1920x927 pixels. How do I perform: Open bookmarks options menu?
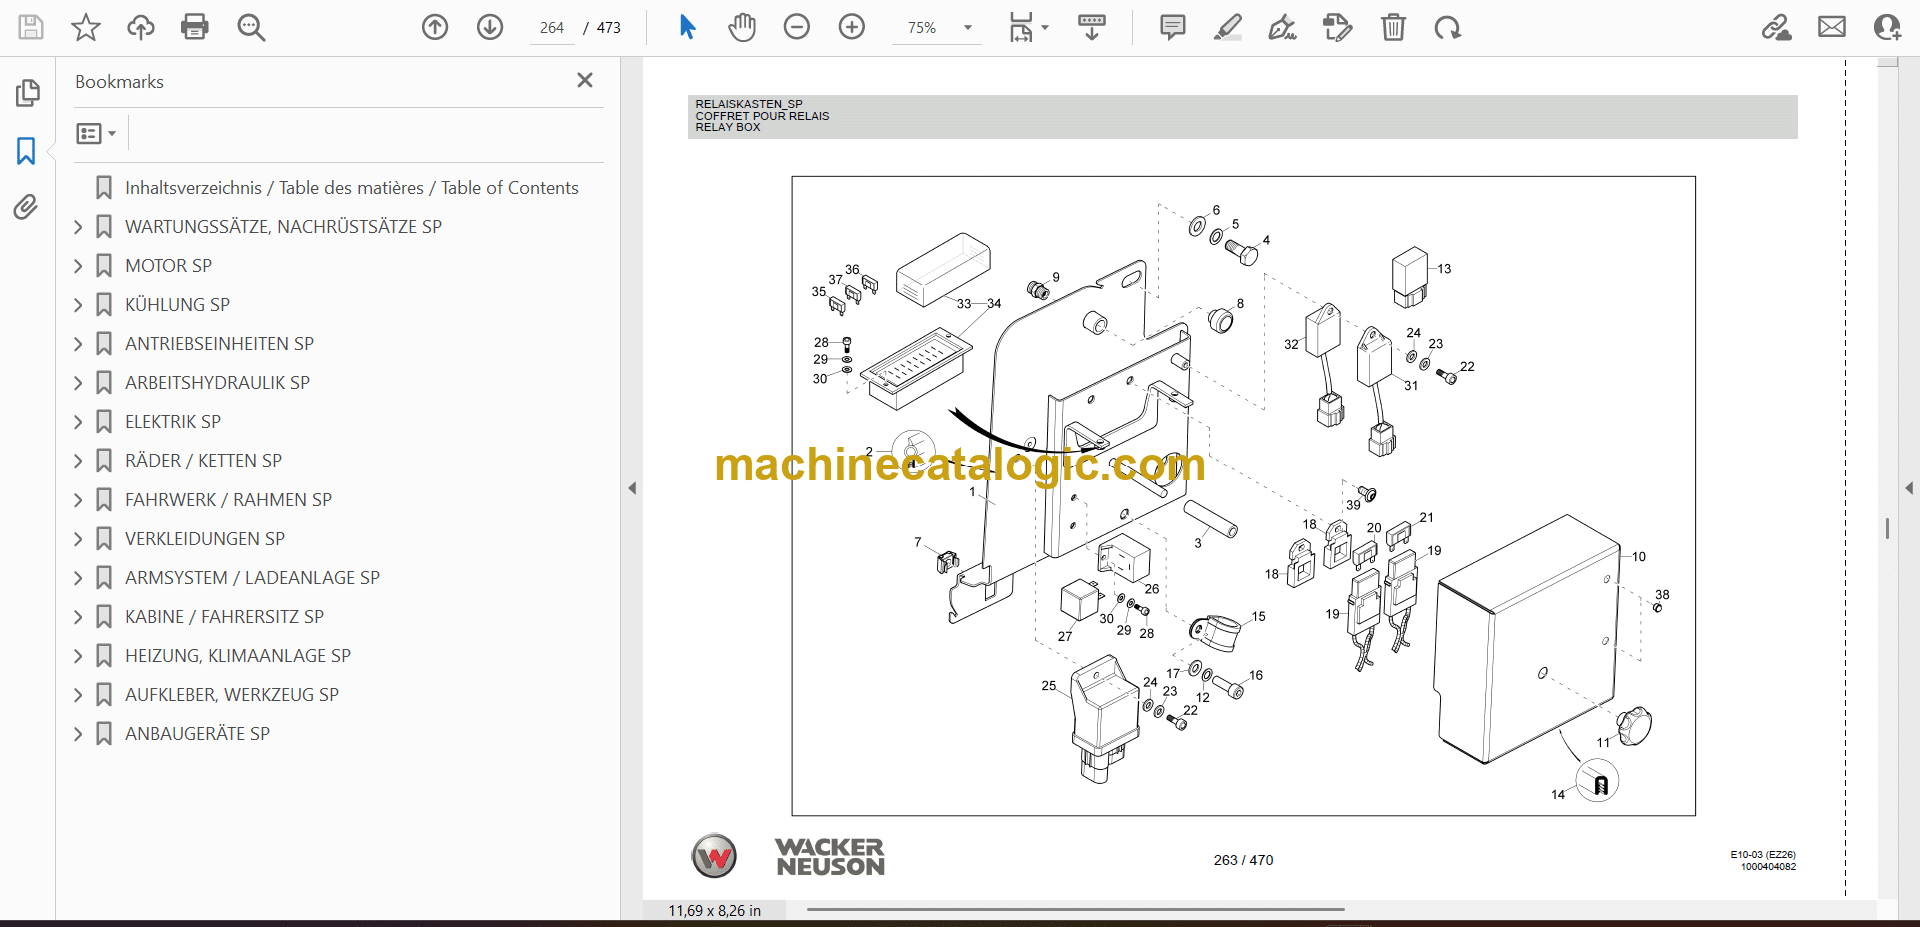96,133
